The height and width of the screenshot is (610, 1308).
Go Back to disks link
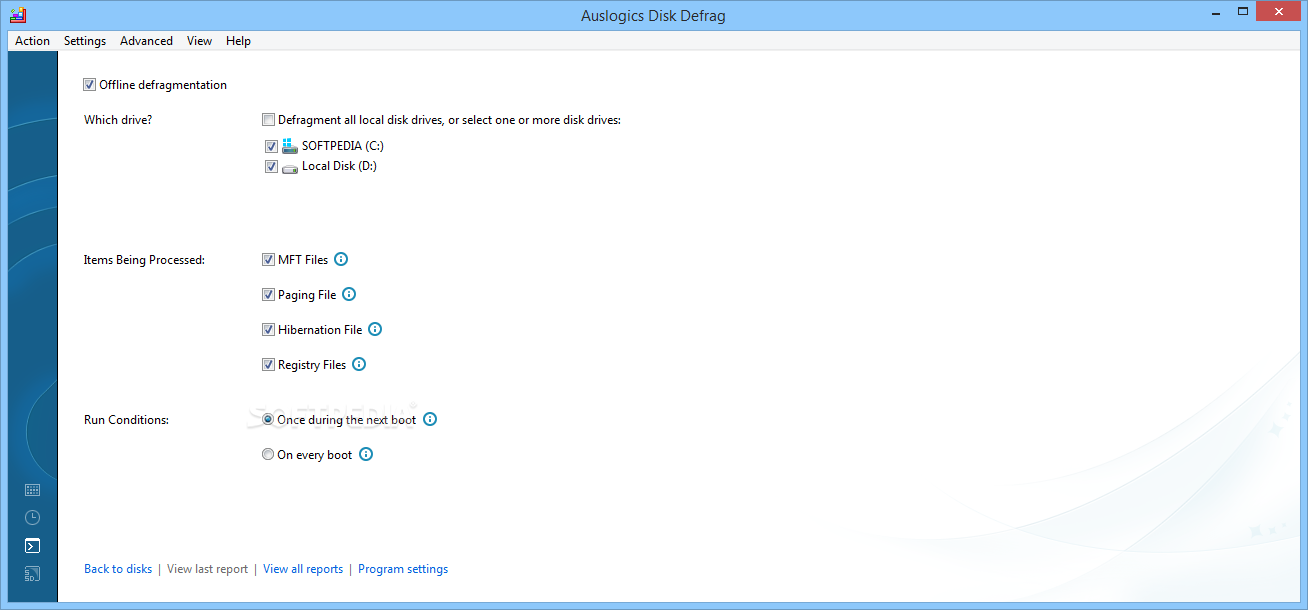[118, 569]
